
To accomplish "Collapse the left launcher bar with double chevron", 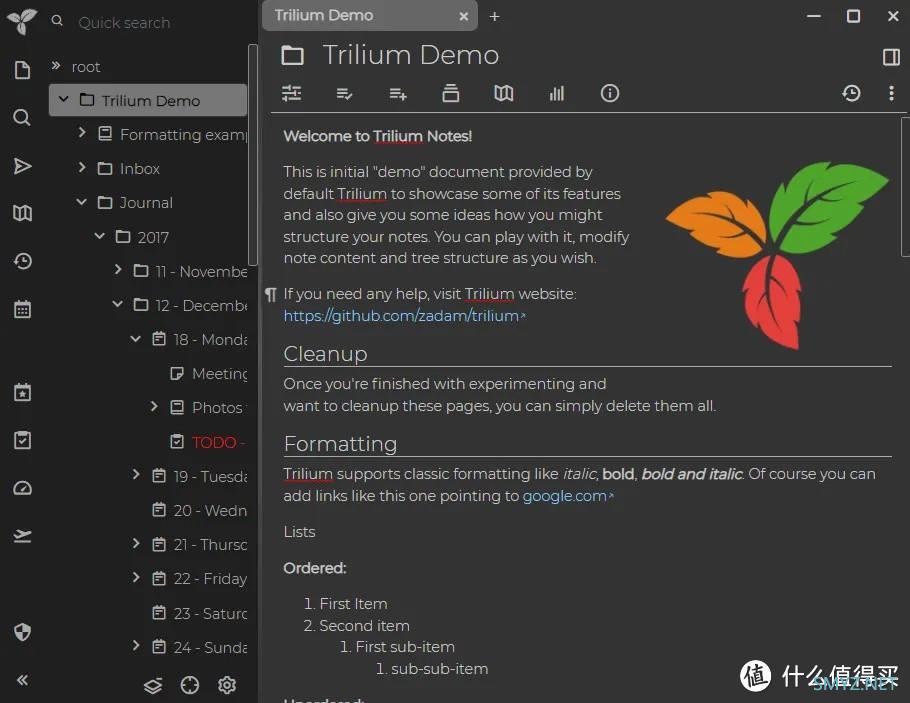I will [22, 680].
